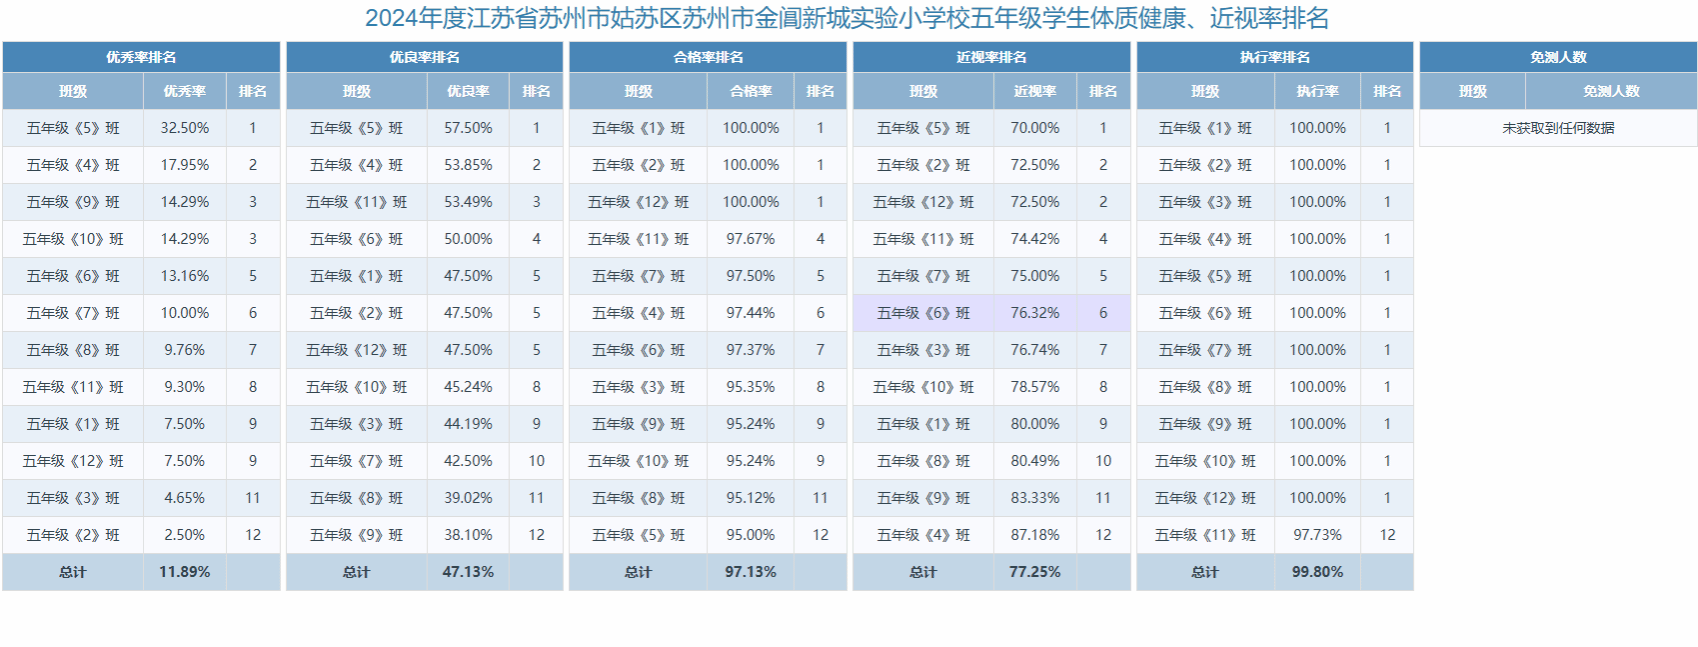1698x647 pixels.
Task: Click the 总计 77.25% value
Action: [1035, 572]
